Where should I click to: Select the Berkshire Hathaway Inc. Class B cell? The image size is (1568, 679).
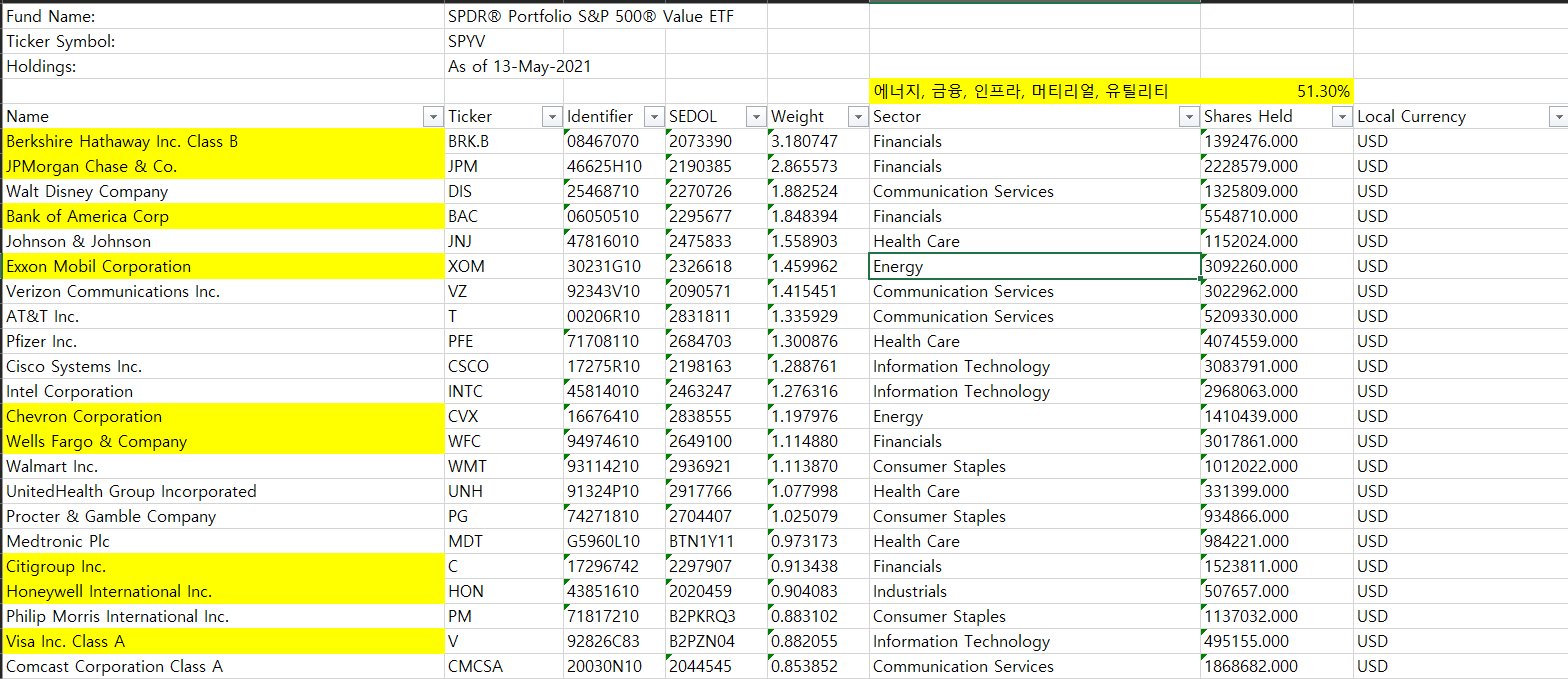224,141
